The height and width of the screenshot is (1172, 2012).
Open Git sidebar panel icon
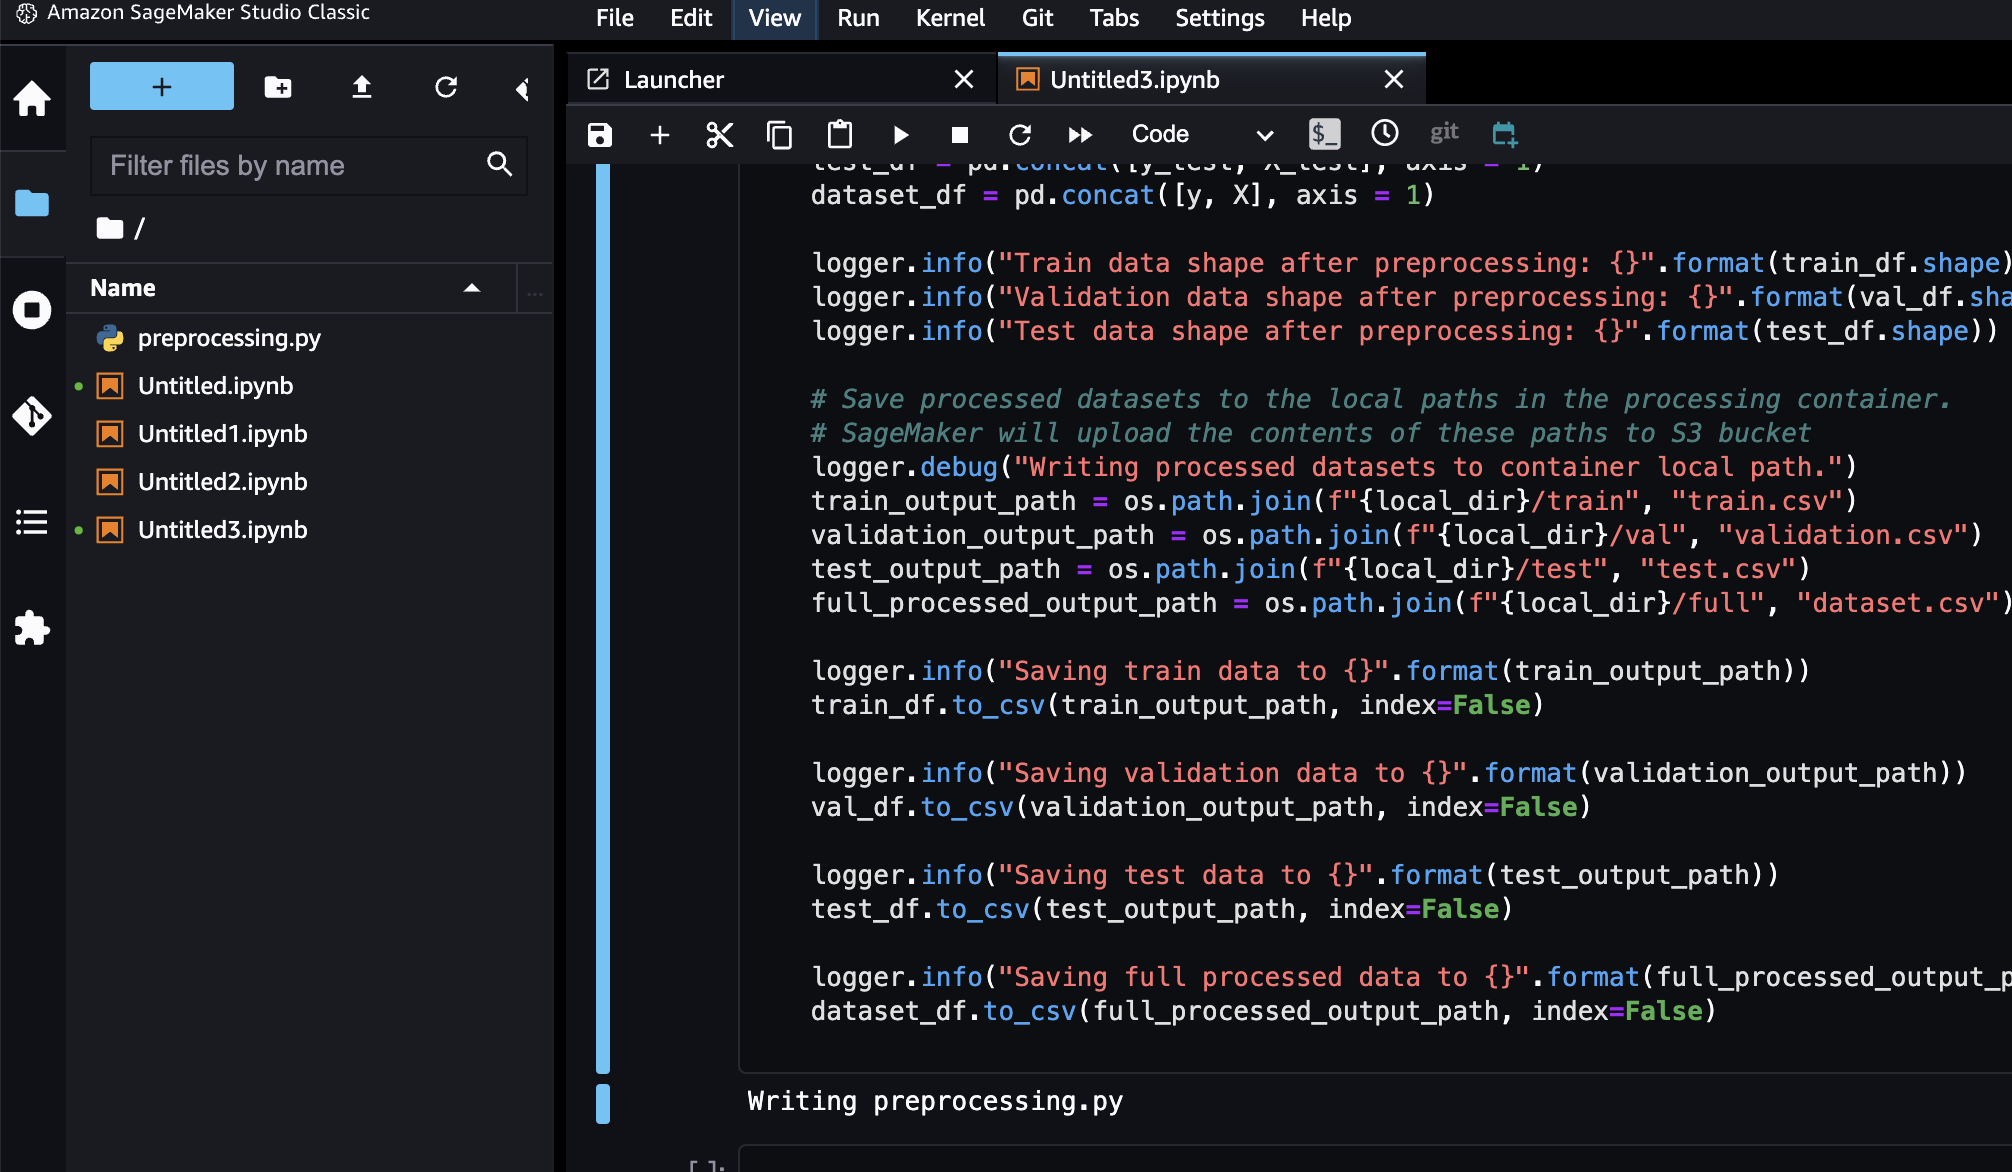click(x=32, y=416)
